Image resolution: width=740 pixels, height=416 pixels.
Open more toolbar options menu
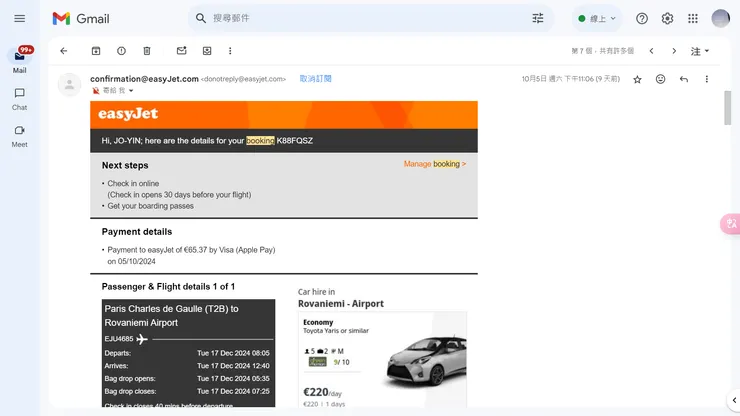[x=230, y=51]
